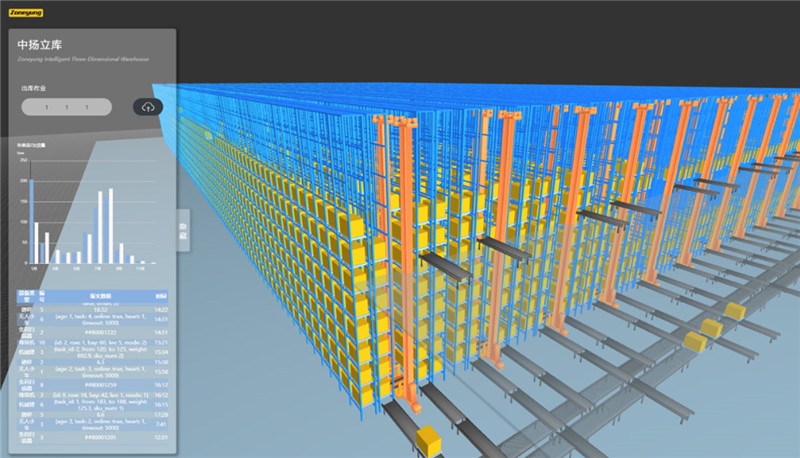Click the 中扬立库 panel title

[x=41, y=45]
